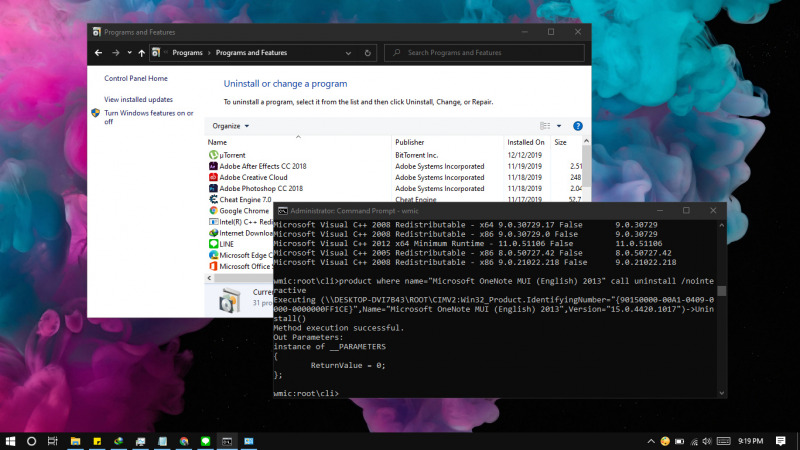Expand address bar history dropdown
800x450 pixels.
pos(348,53)
